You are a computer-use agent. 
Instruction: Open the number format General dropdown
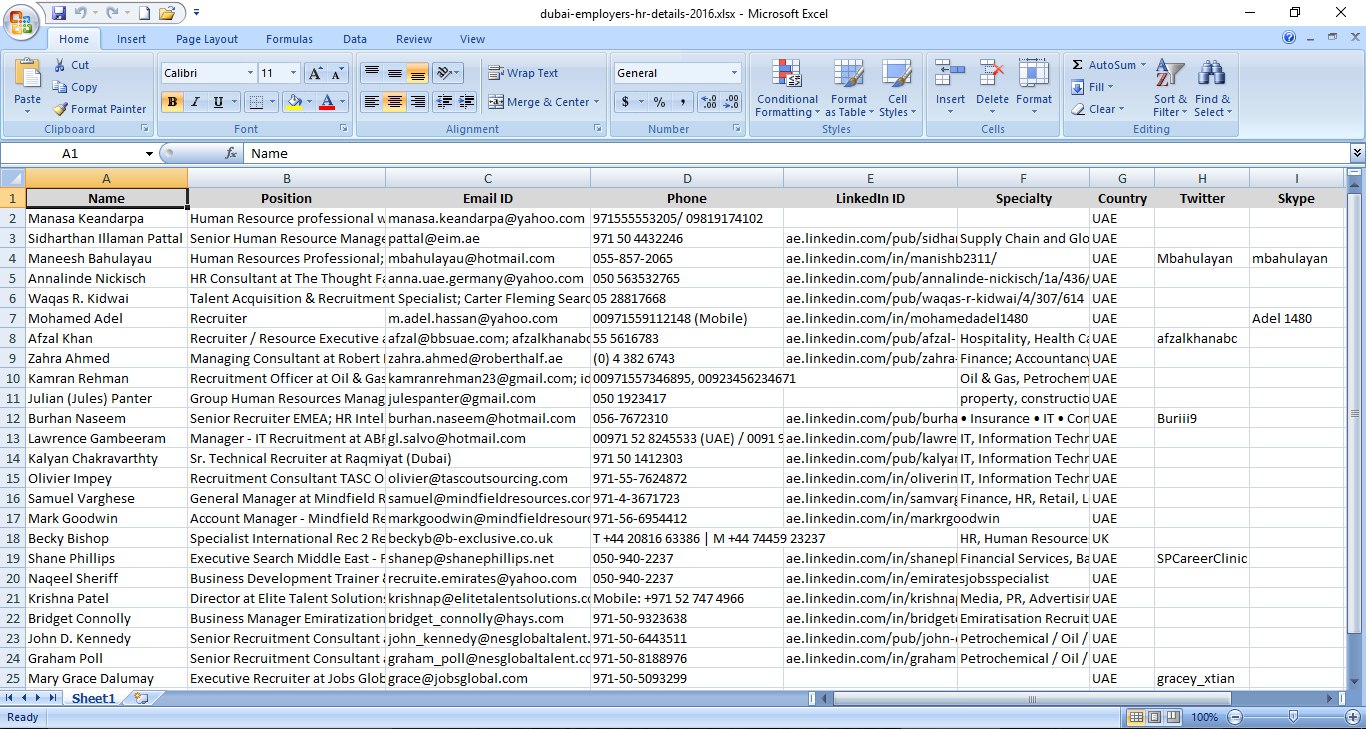point(734,73)
